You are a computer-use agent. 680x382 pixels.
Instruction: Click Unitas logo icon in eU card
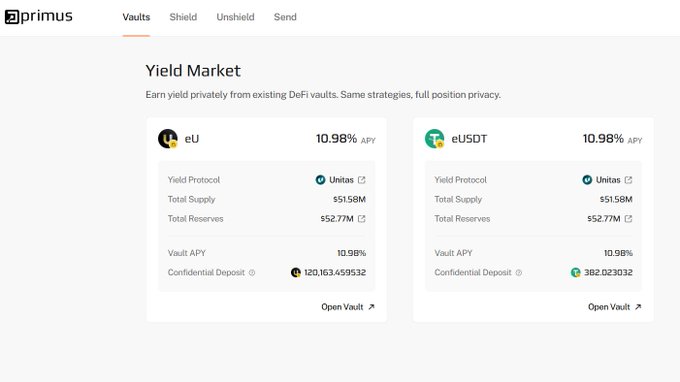point(320,180)
